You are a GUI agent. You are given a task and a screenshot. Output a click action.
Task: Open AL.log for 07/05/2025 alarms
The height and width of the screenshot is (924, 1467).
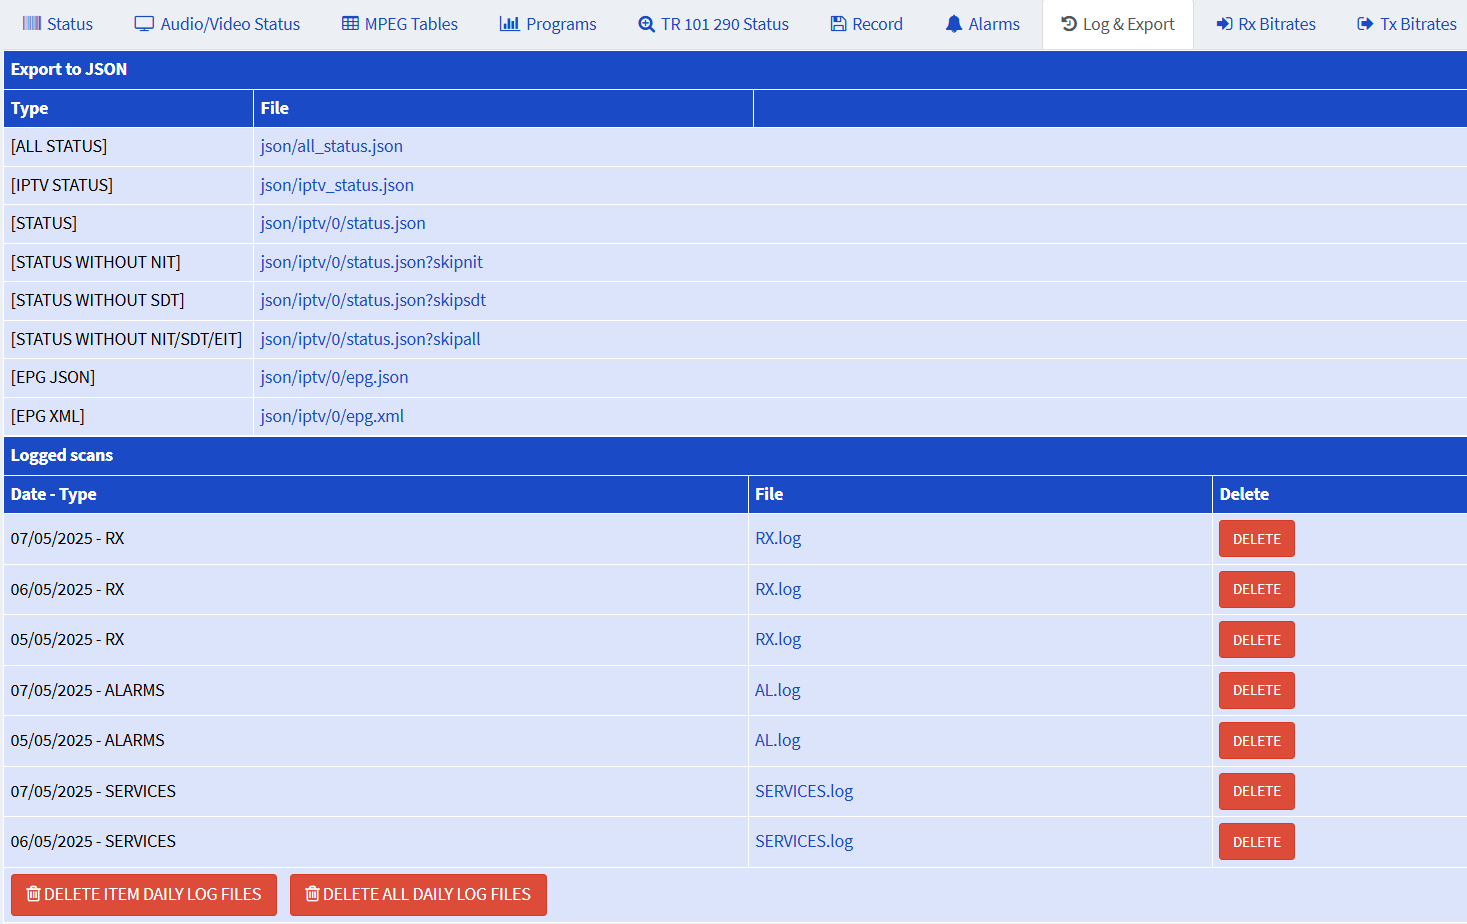click(x=778, y=690)
